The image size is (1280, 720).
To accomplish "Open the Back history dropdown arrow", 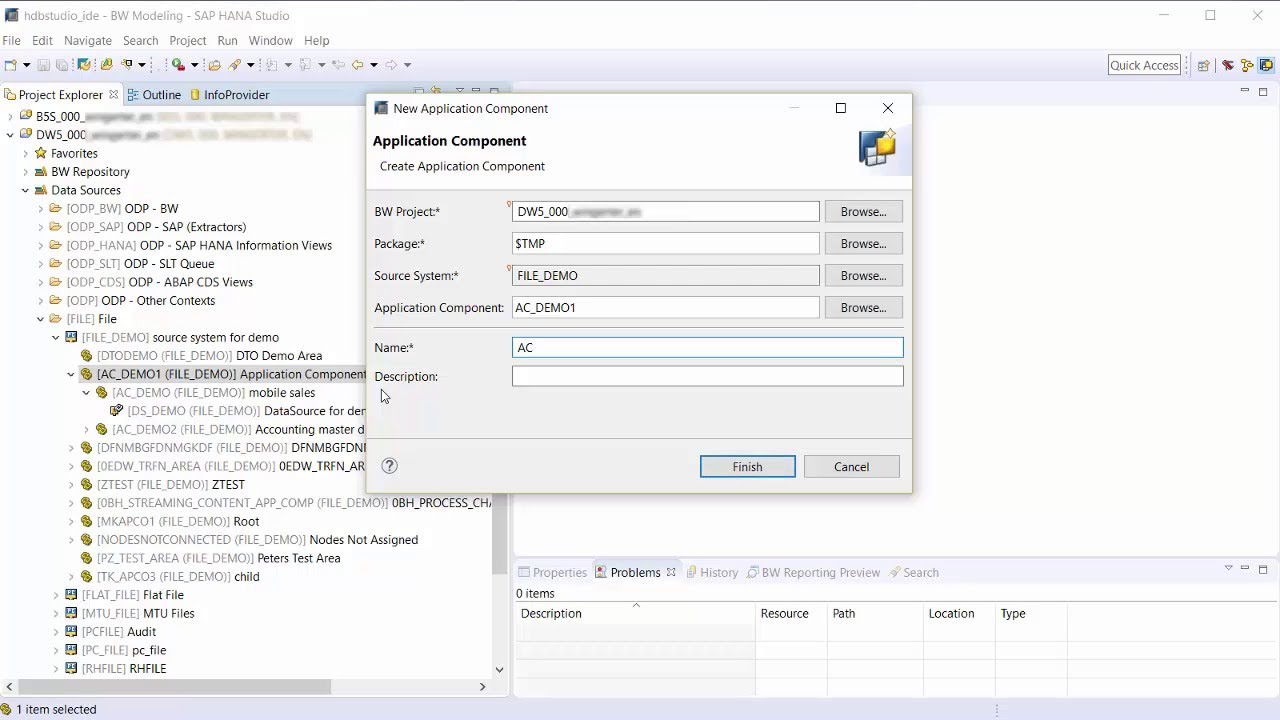I will tap(374, 65).
